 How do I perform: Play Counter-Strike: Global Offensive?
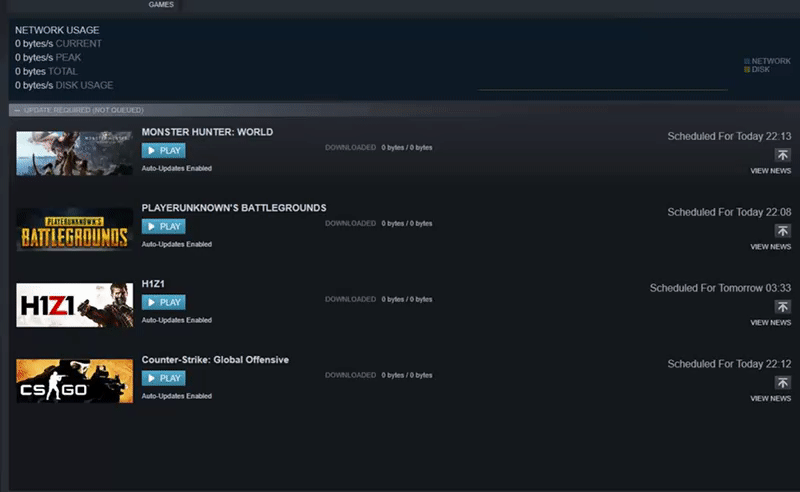tap(164, 378)
